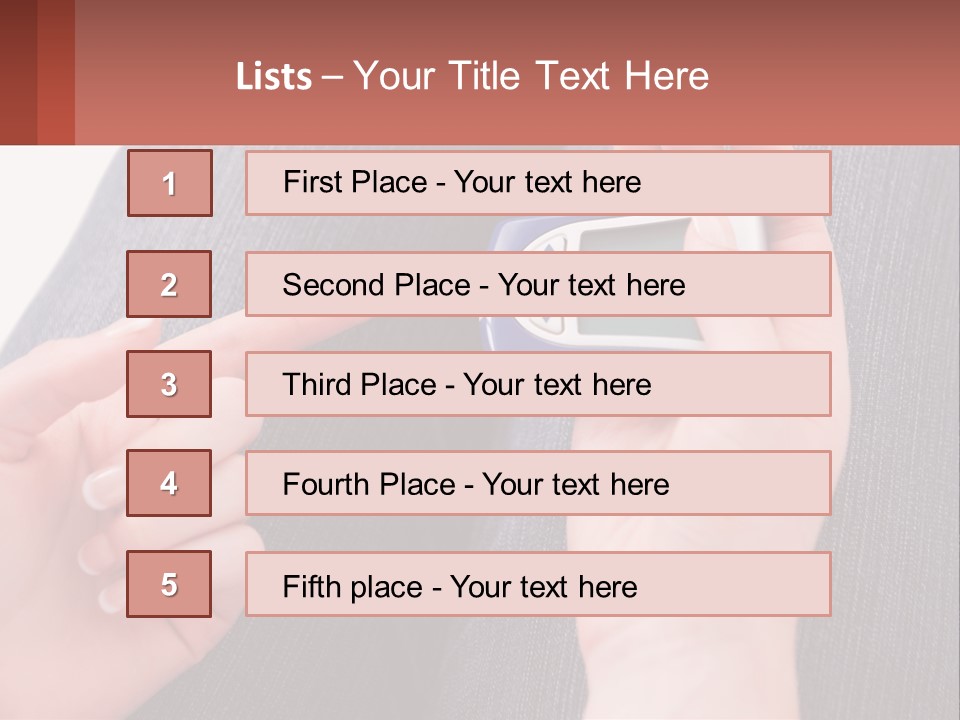This screenshot has height=720, width=960.
Task: Select the First Place text box
Action: click(x=538, y=183)
